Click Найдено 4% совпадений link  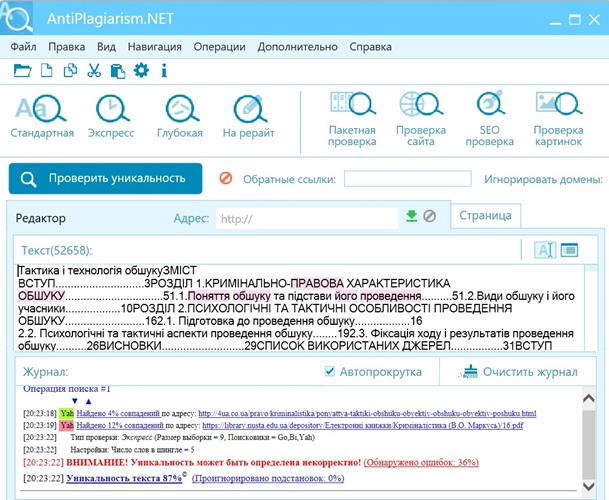(118, 413)
